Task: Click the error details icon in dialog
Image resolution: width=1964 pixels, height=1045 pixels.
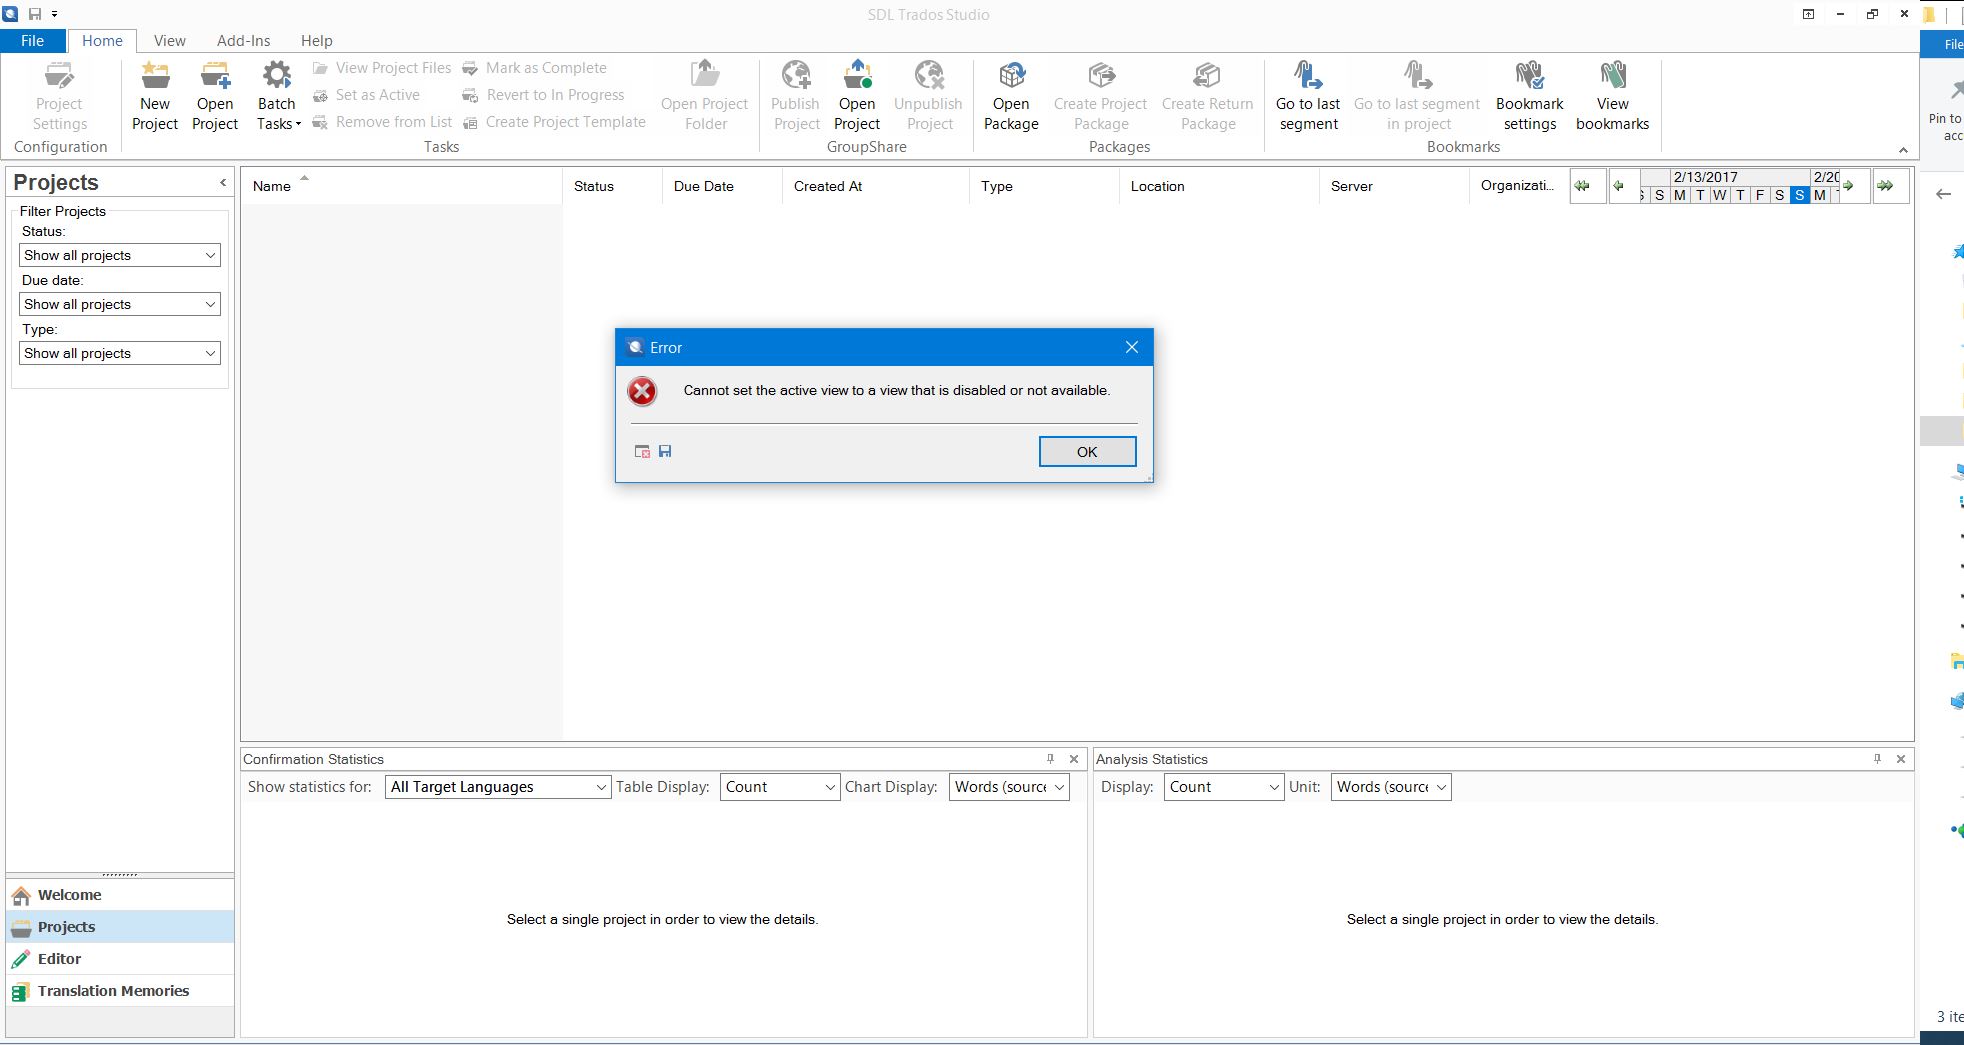Action: click(642, 451)
